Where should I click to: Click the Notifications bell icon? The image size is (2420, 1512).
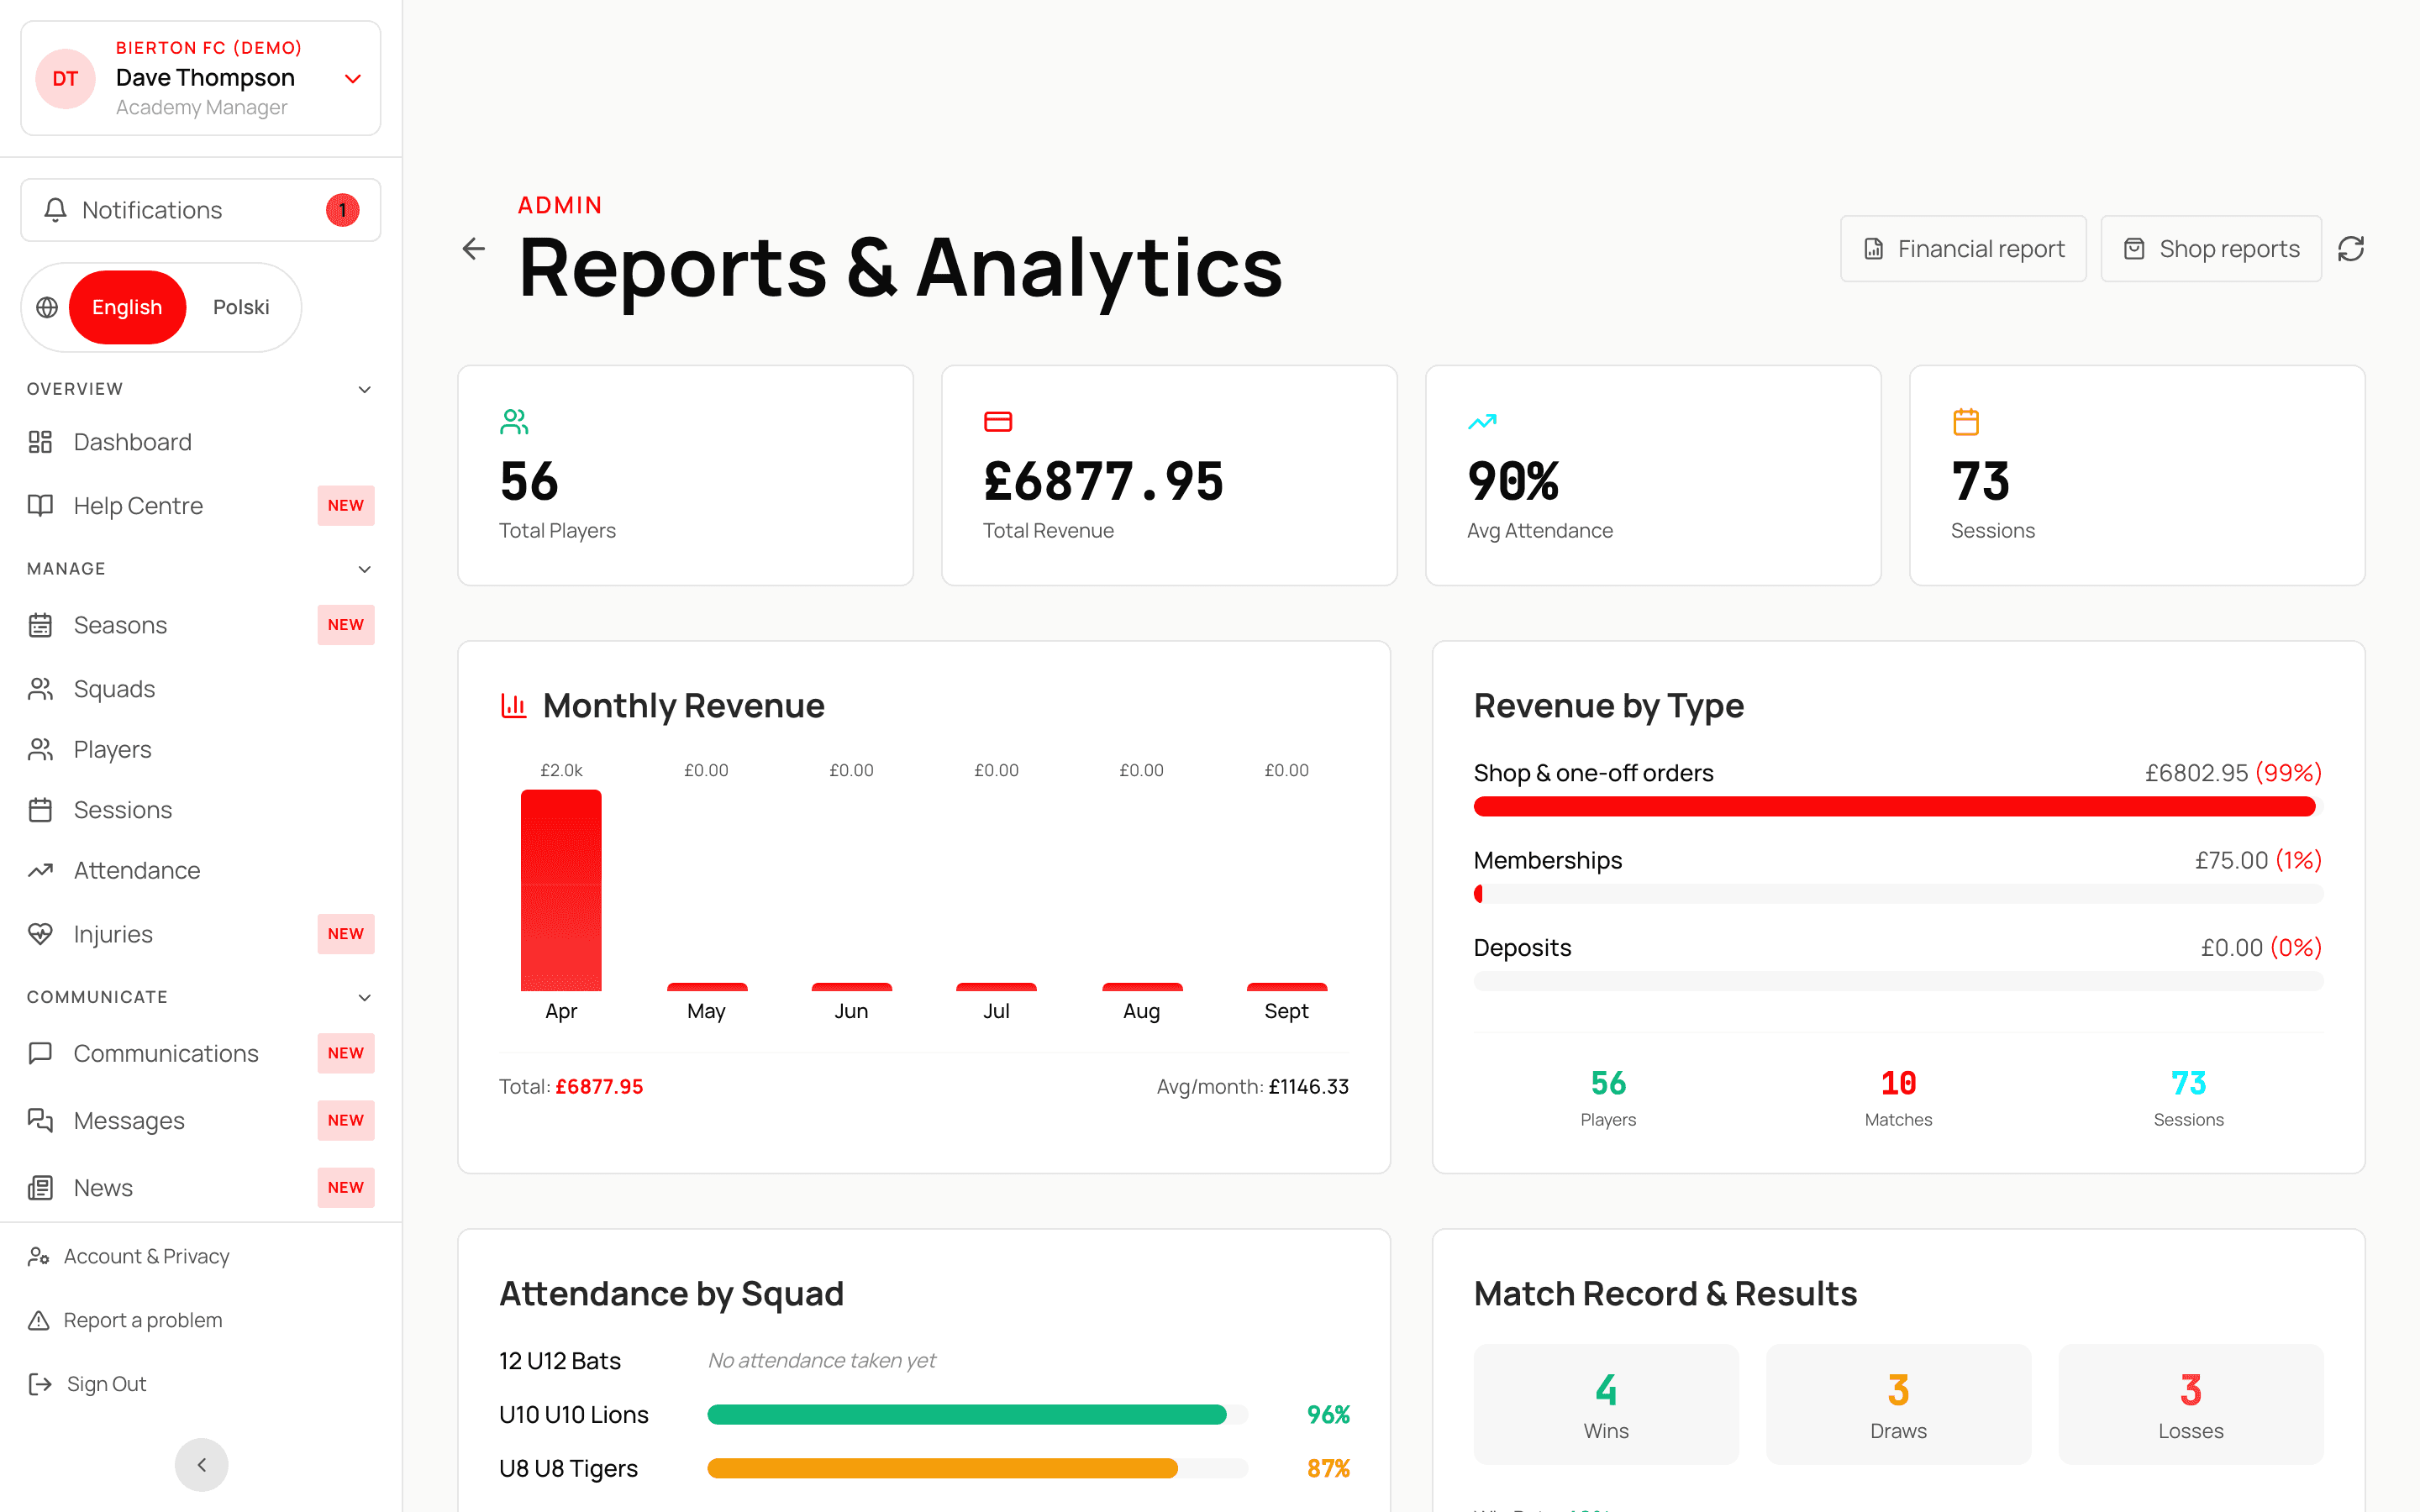click(x=56, y=210)
